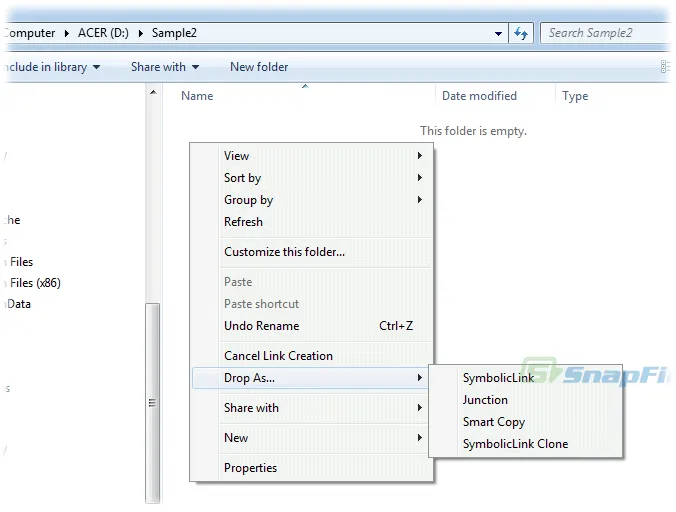This screenshot has height=512, width=676.
Task: Choose Undo Rename in context menu
Action: [311, 326]
